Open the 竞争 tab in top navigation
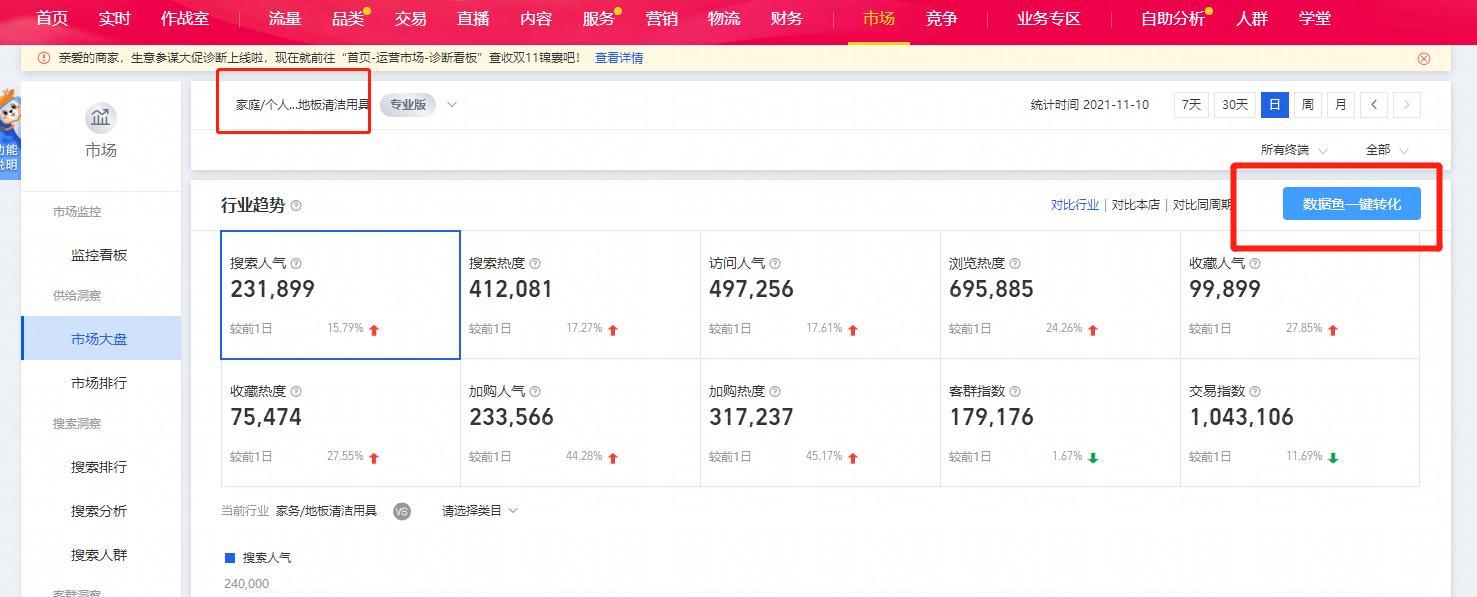This screenshot has height=597, width=1477. [x=941, y=19]
